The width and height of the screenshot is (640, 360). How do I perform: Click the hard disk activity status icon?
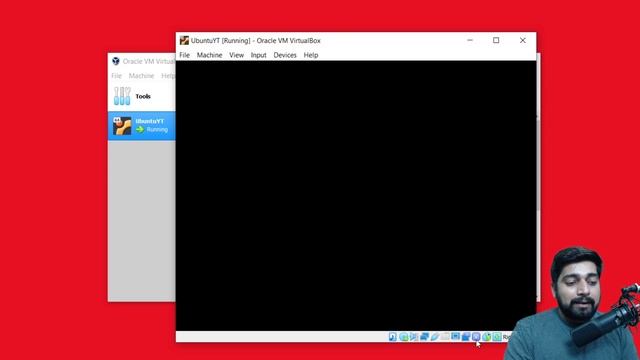393,337
